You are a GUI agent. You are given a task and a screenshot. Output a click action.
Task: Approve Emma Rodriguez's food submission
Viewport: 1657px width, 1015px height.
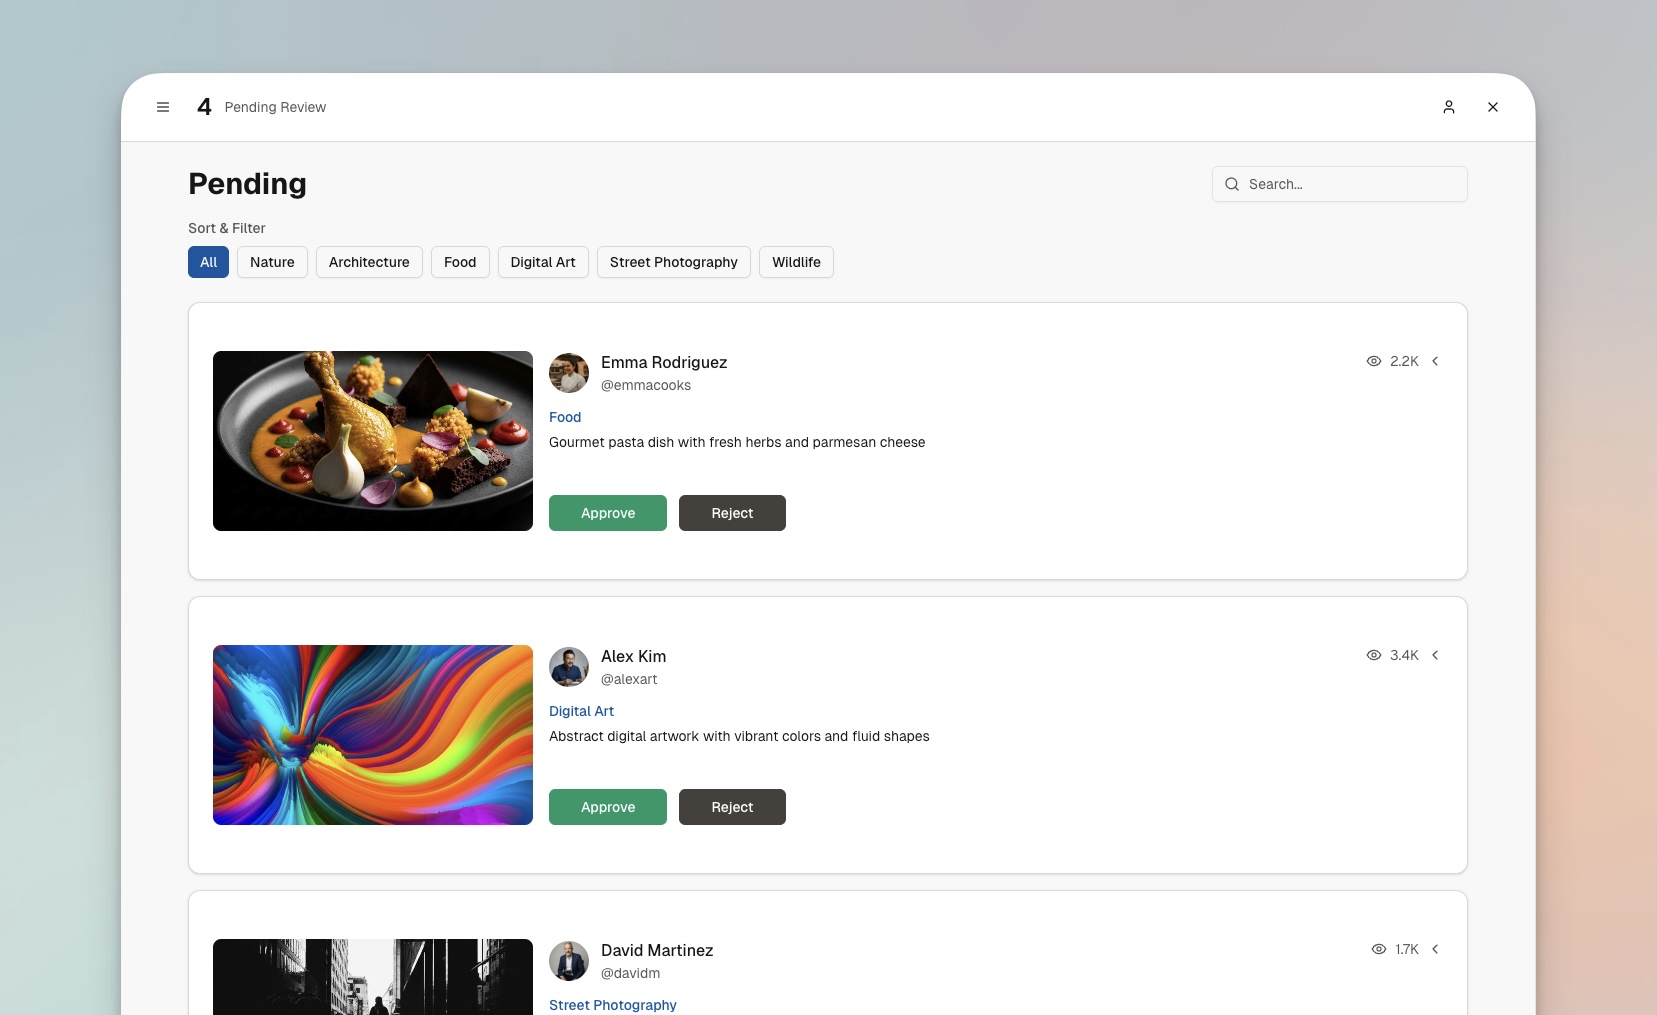pyautogui.click(x=607, y=513)
